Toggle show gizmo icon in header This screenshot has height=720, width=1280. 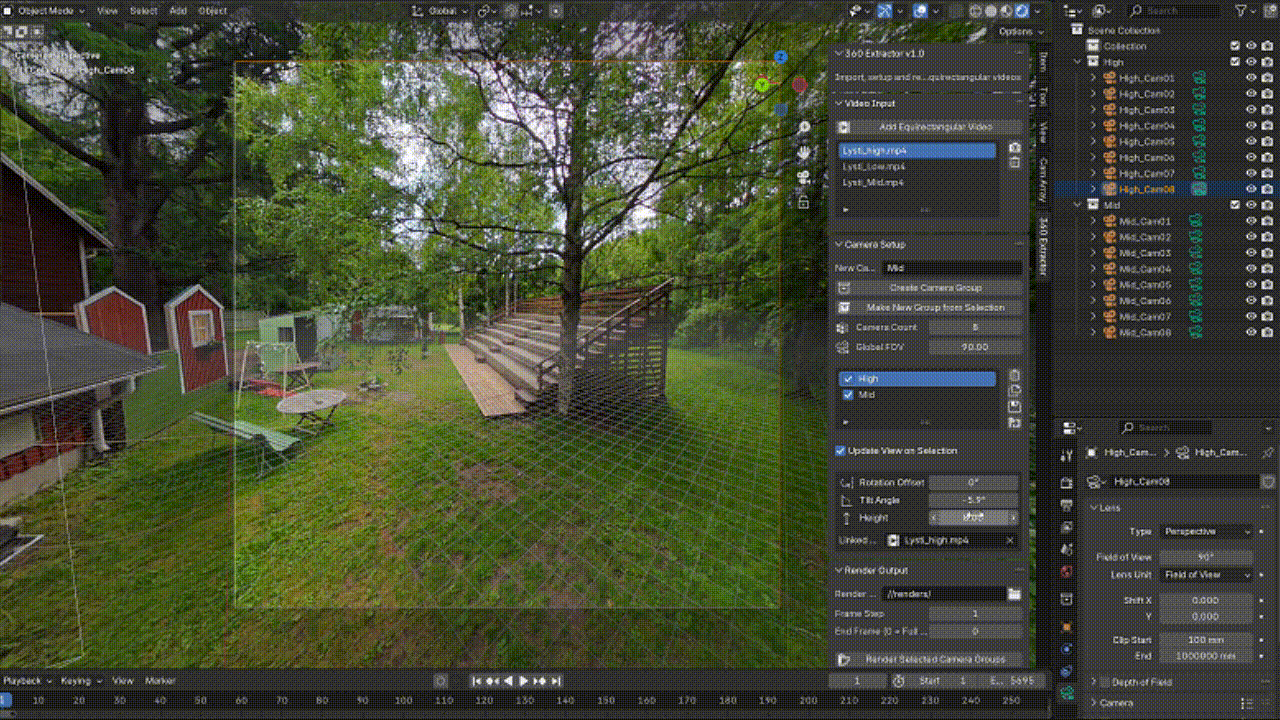coord(884,11)
